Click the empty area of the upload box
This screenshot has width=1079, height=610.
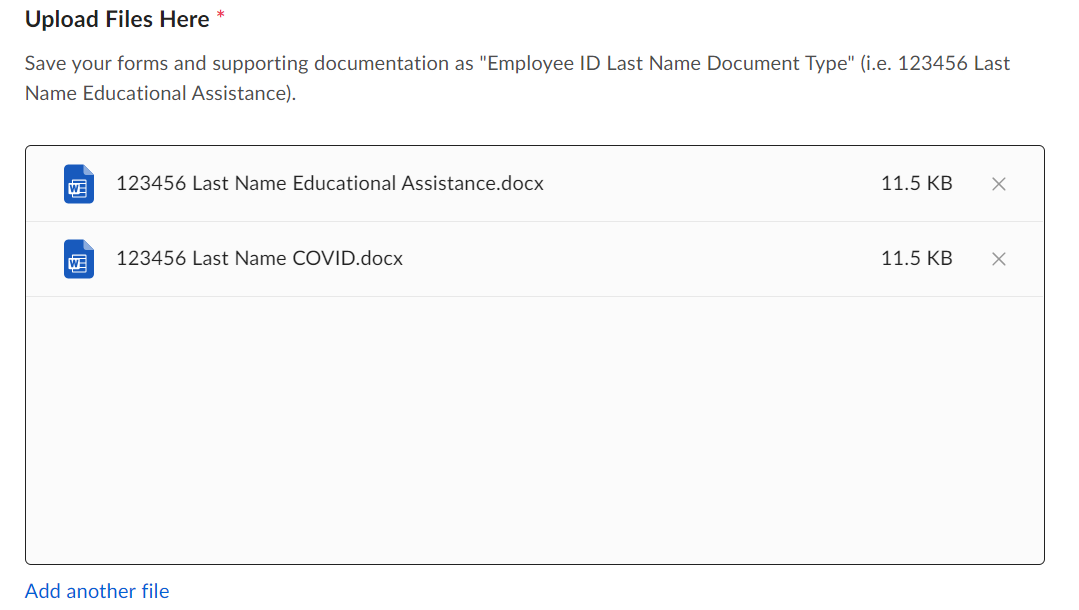coord(535,430)
